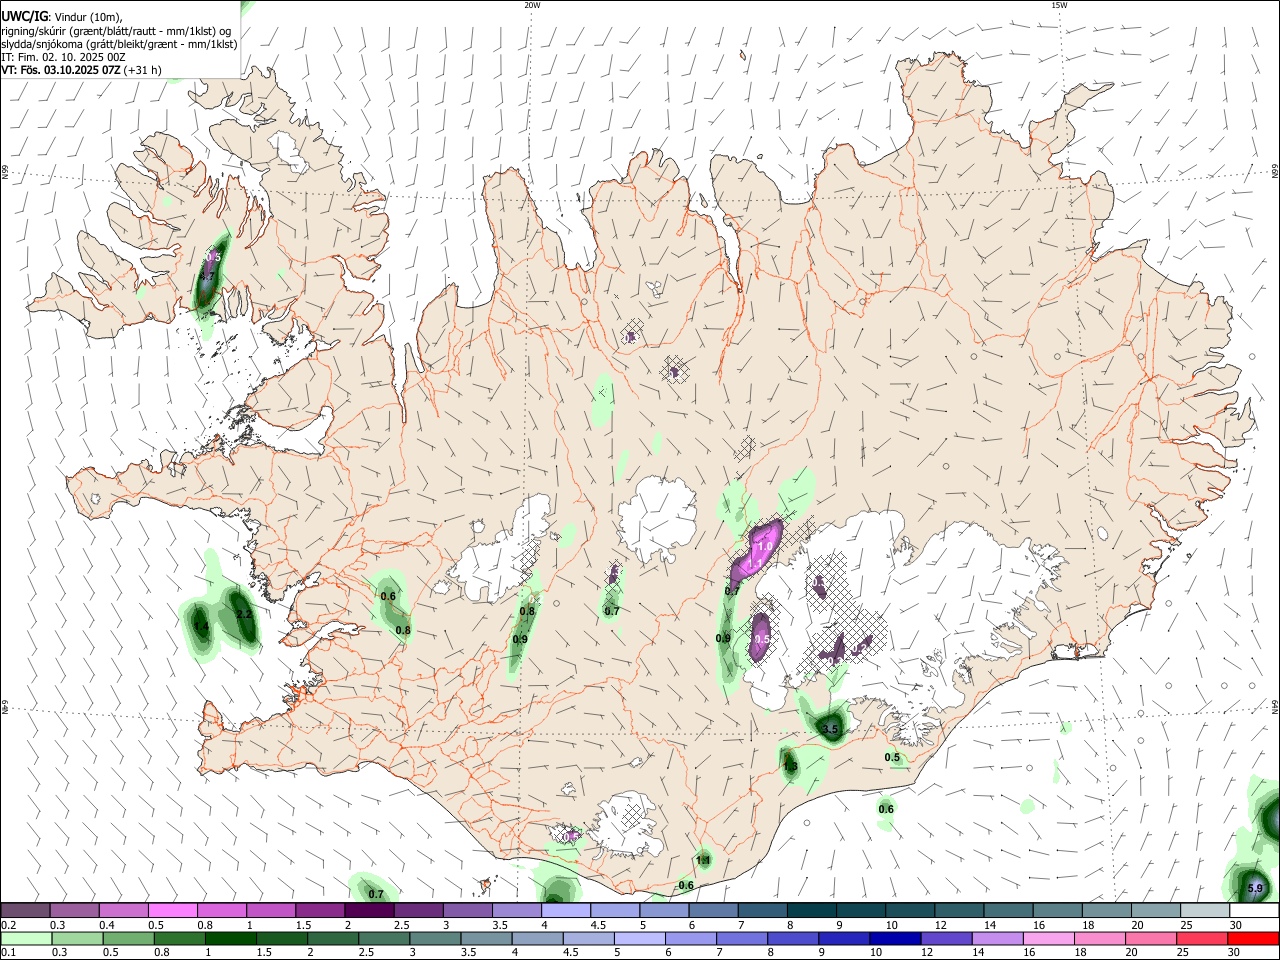Click the '3.5' precipitation value
The image size is (1280, 960).
pyautogui.click(x=830, y=730)
